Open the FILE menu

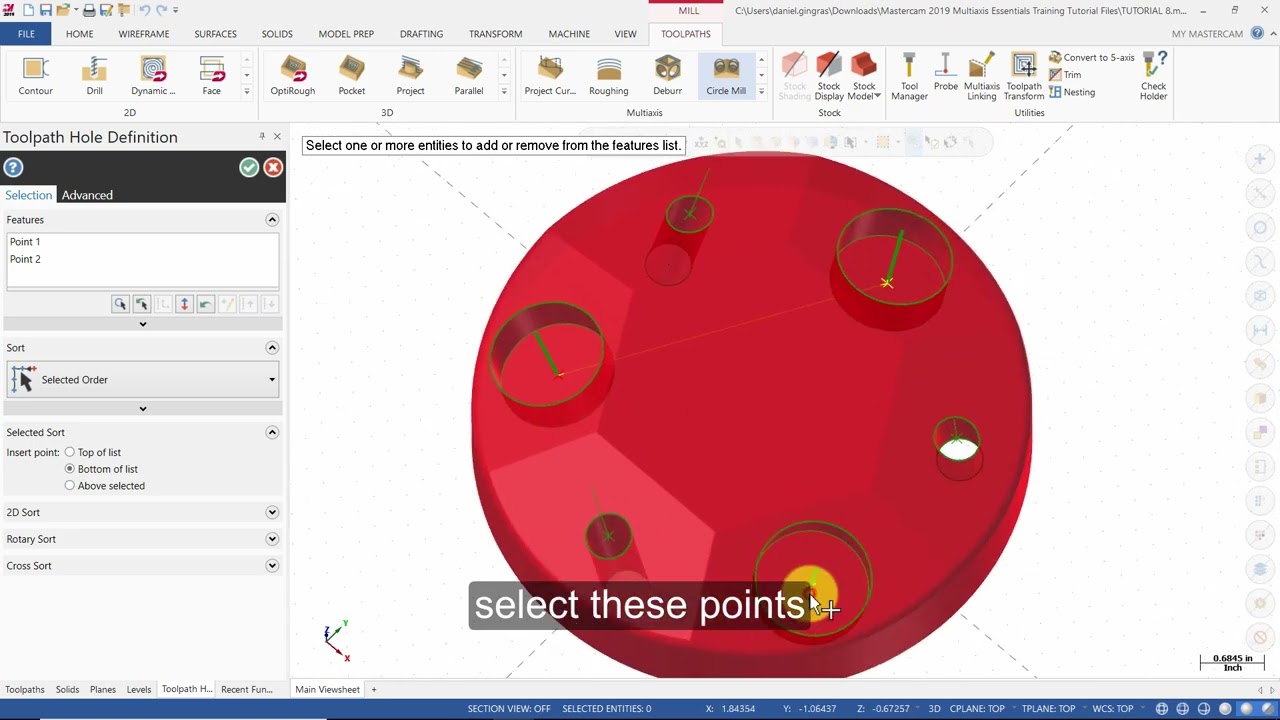click(x=26, y=34)
